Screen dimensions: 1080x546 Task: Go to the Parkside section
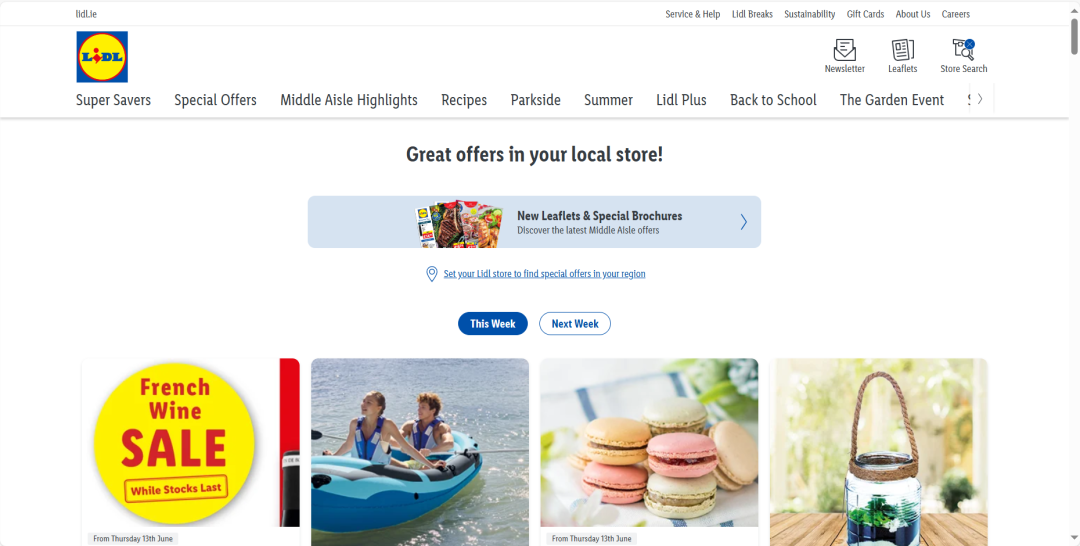click(535, 100)
